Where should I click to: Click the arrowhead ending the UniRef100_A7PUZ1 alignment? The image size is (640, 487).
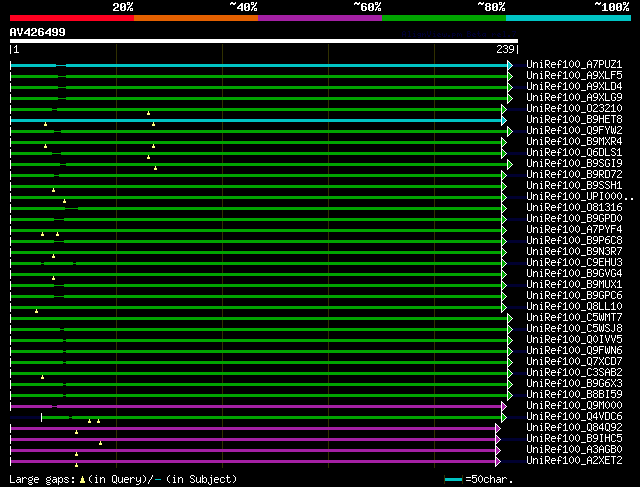click(510, 65)
